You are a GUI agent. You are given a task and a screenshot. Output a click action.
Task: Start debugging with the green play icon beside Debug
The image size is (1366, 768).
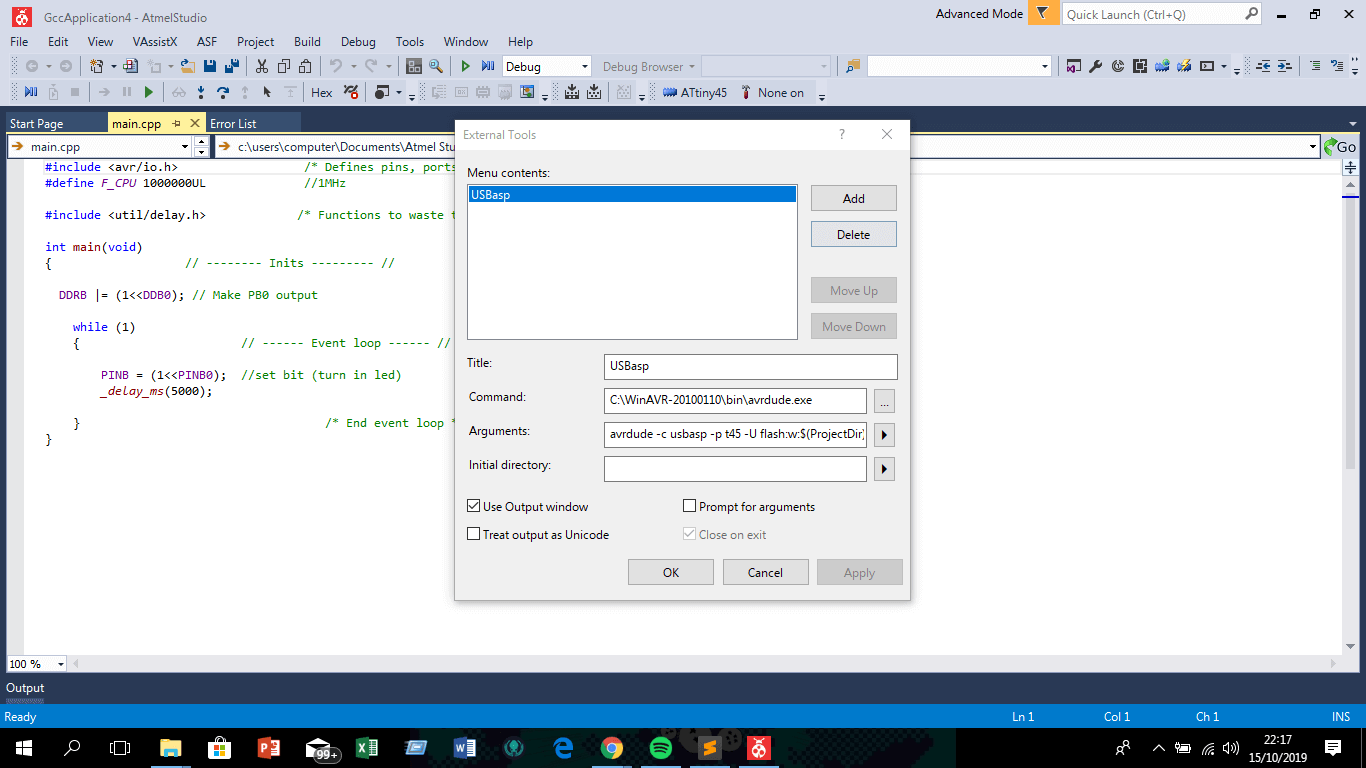(465, 67)
